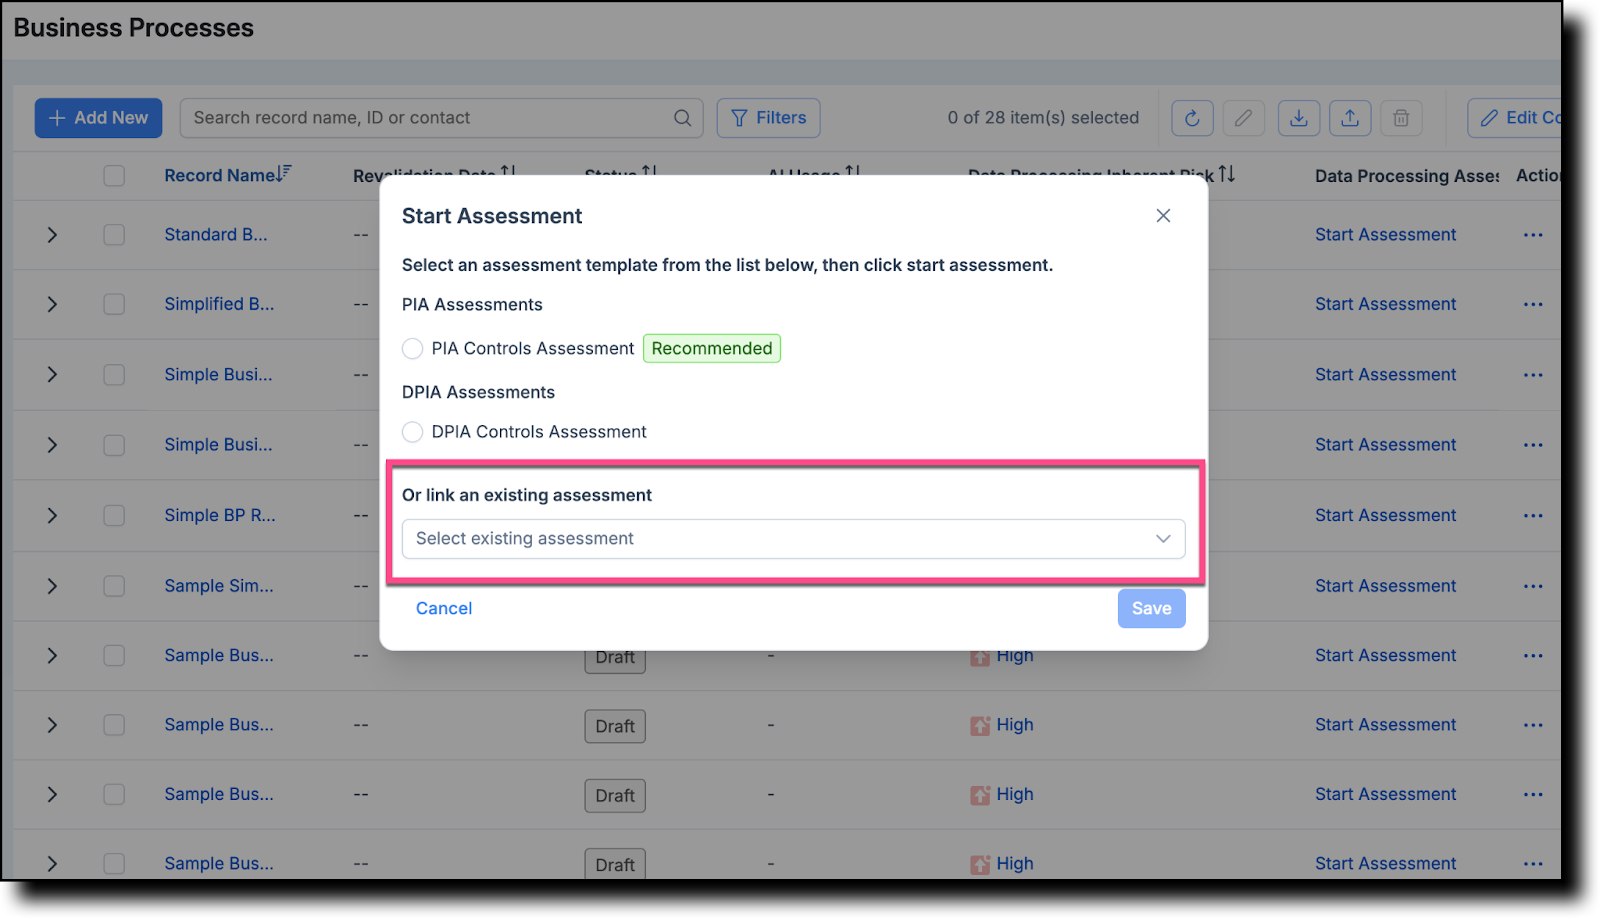Click inside the record search field

pos(420,118)
